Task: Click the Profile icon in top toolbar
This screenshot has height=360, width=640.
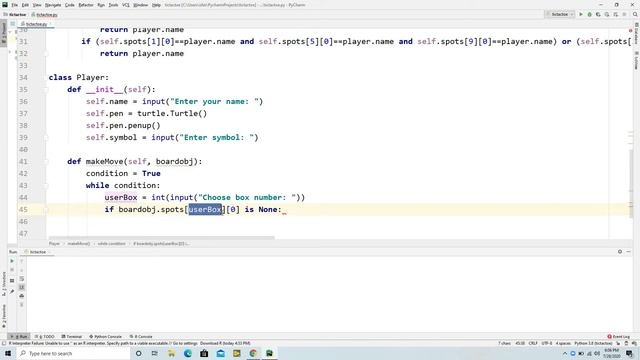Action: tap(607, 14)
